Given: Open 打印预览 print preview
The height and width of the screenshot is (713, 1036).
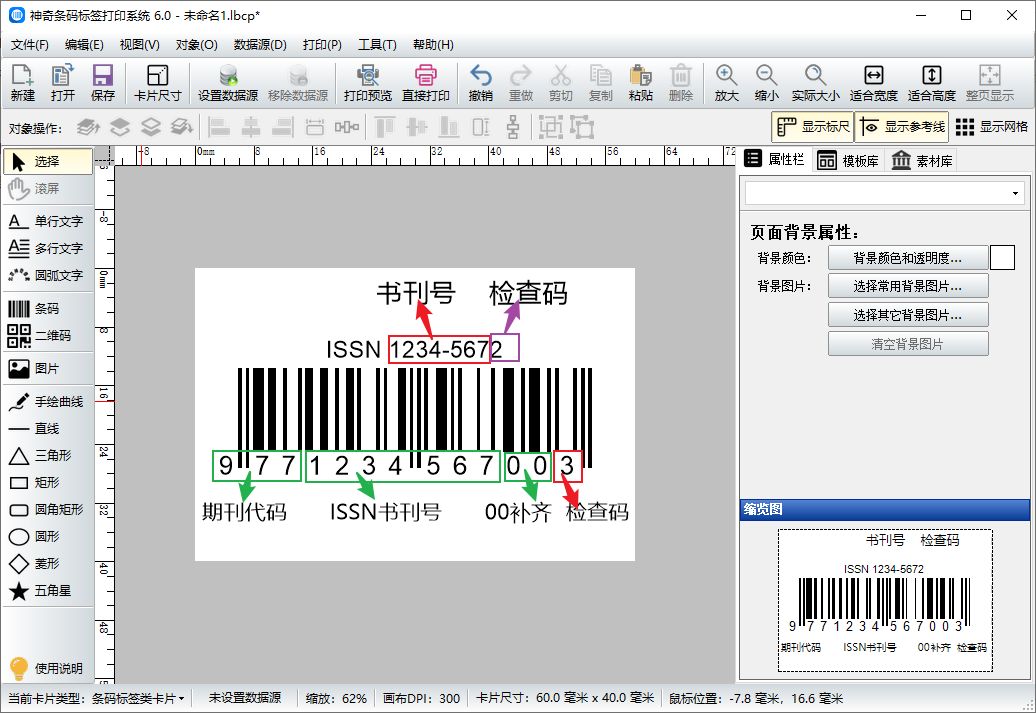Looking at the screenshot, I should 367,83.
